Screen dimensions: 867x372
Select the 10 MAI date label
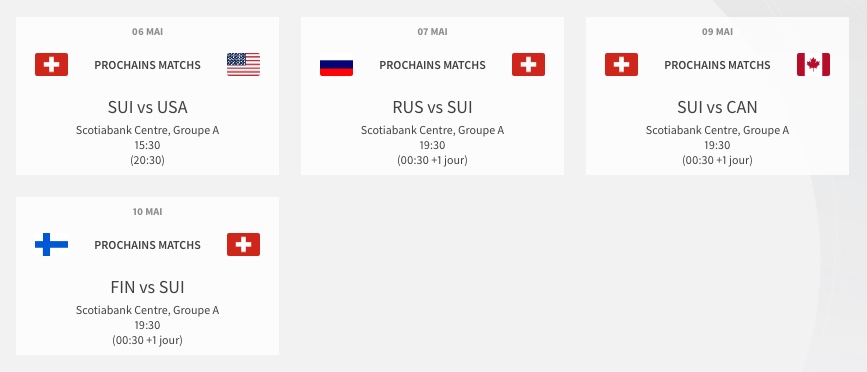point(148,212)
